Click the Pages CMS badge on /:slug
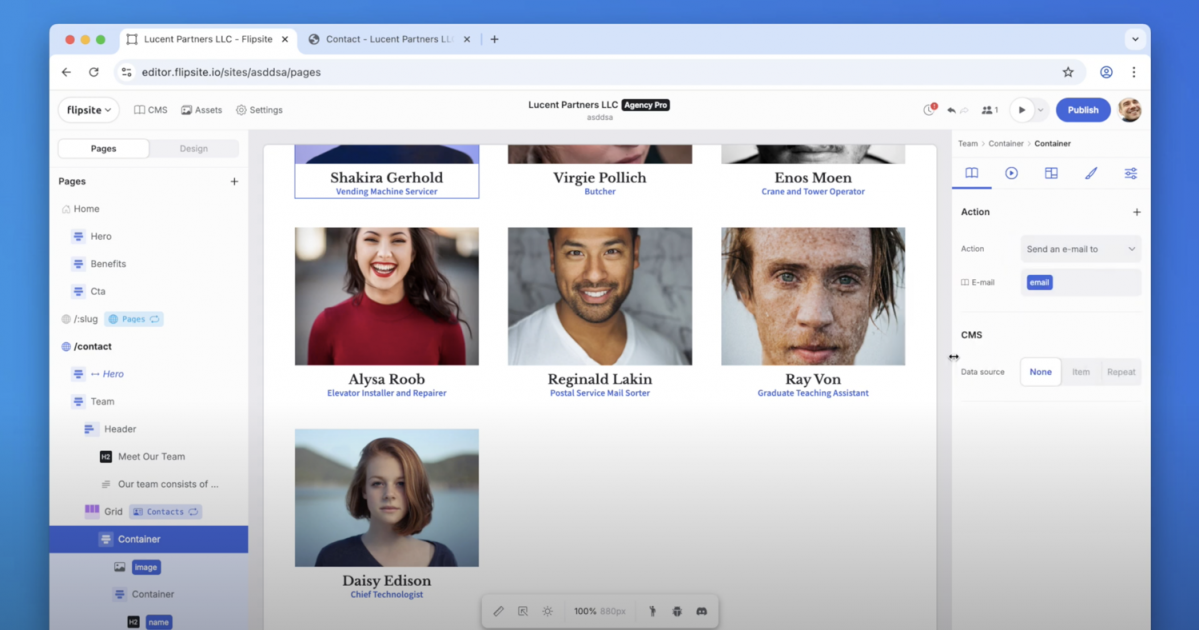Image resolution: width=1199 pixels, height=630 pixels. 134,319
